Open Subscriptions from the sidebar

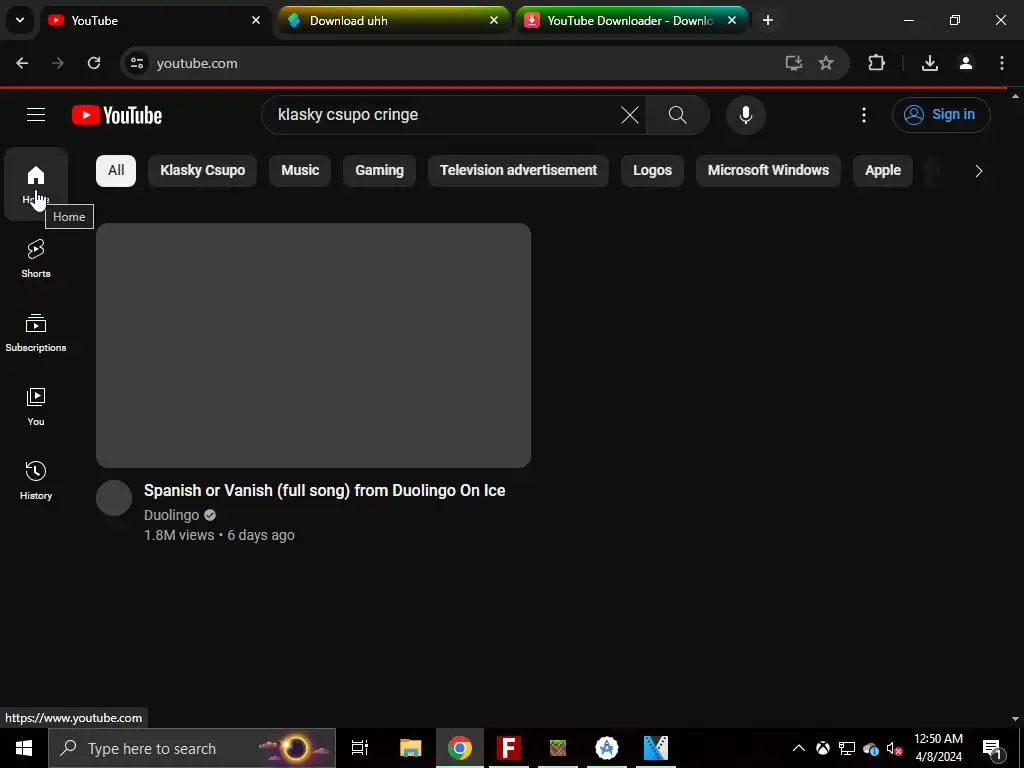[x=36, y=332]
